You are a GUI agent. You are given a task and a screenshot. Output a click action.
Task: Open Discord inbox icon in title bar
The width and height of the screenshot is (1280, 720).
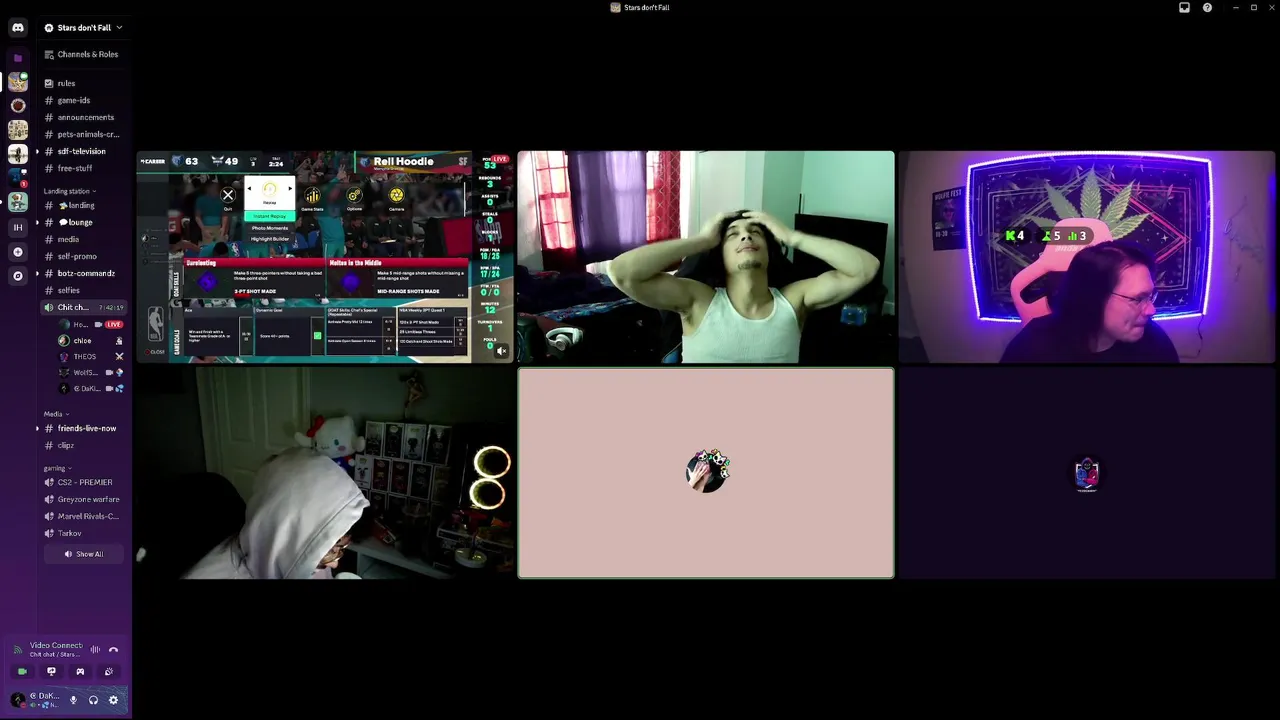pos(1184,7)
